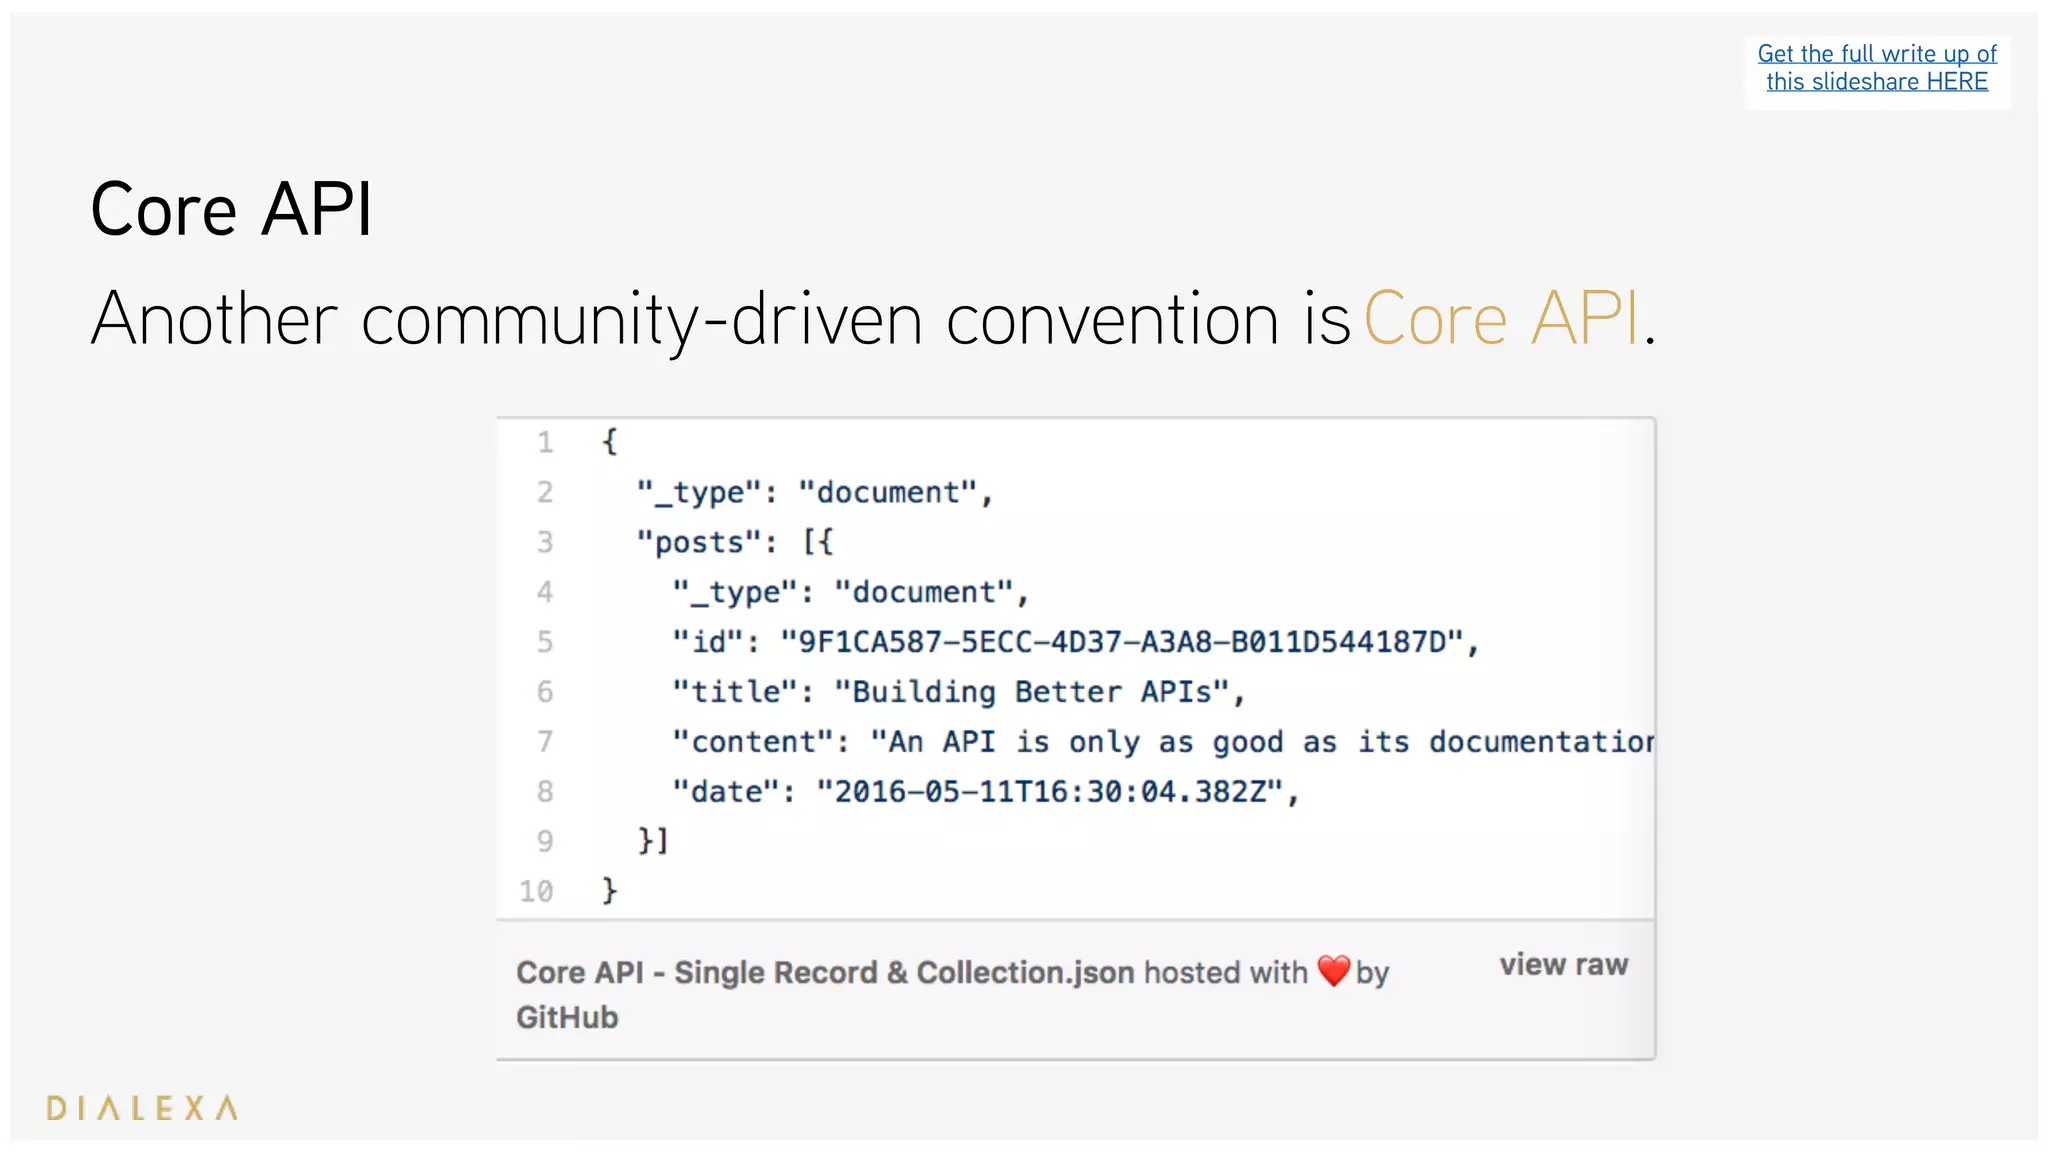
Task: Click the Dialexa logo
Action: tap(142, 1107)
